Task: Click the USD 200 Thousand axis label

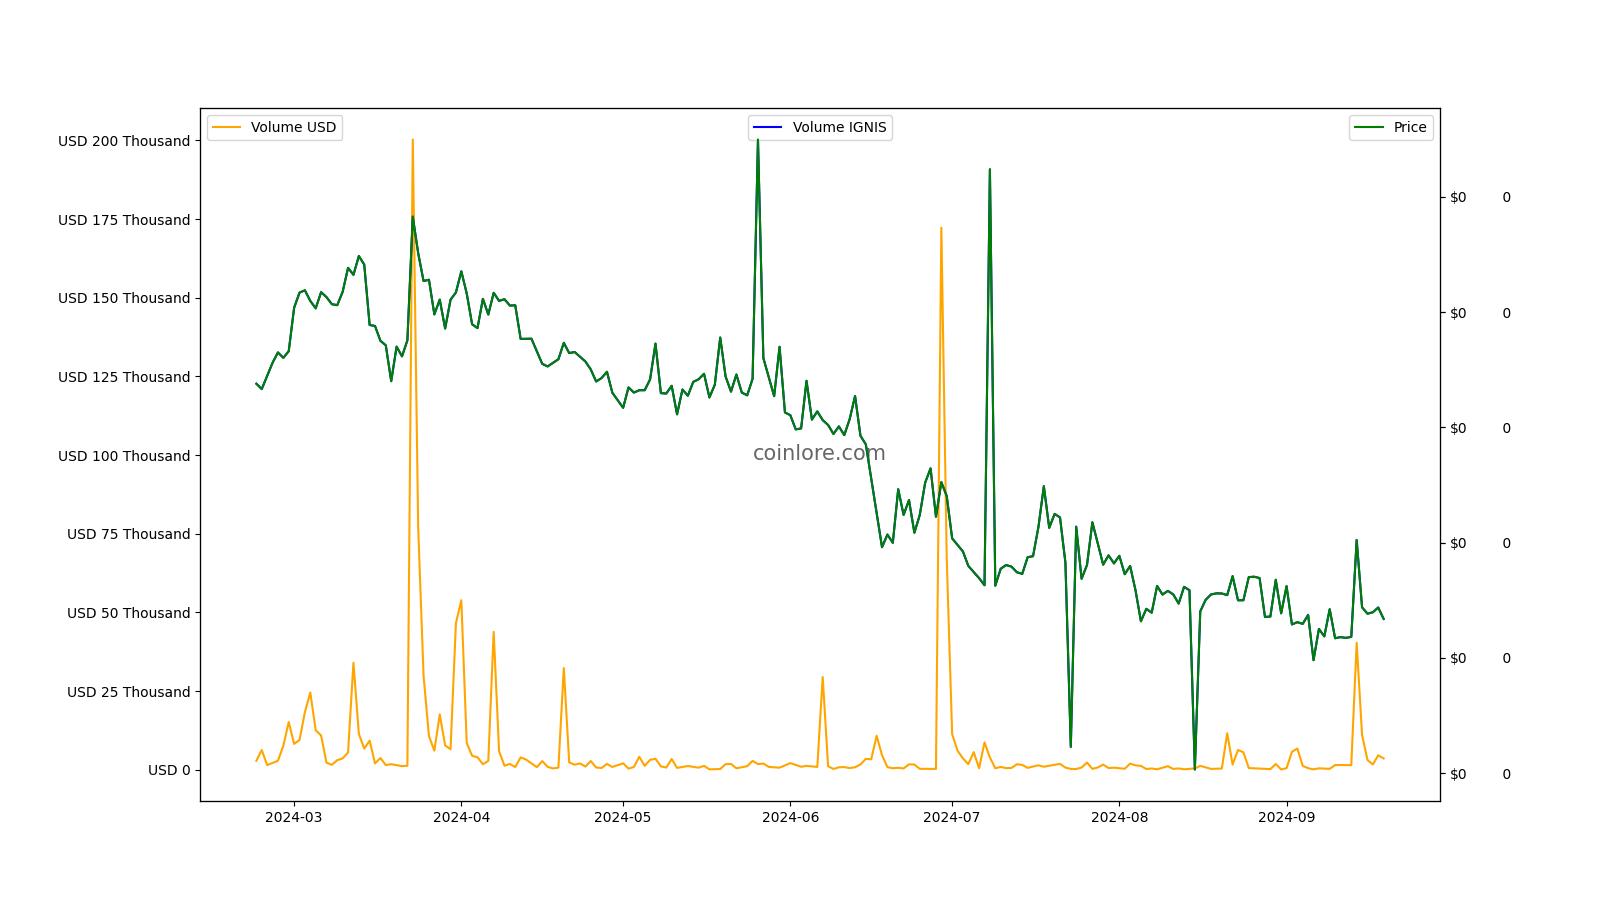Action: tap(124, 141)
